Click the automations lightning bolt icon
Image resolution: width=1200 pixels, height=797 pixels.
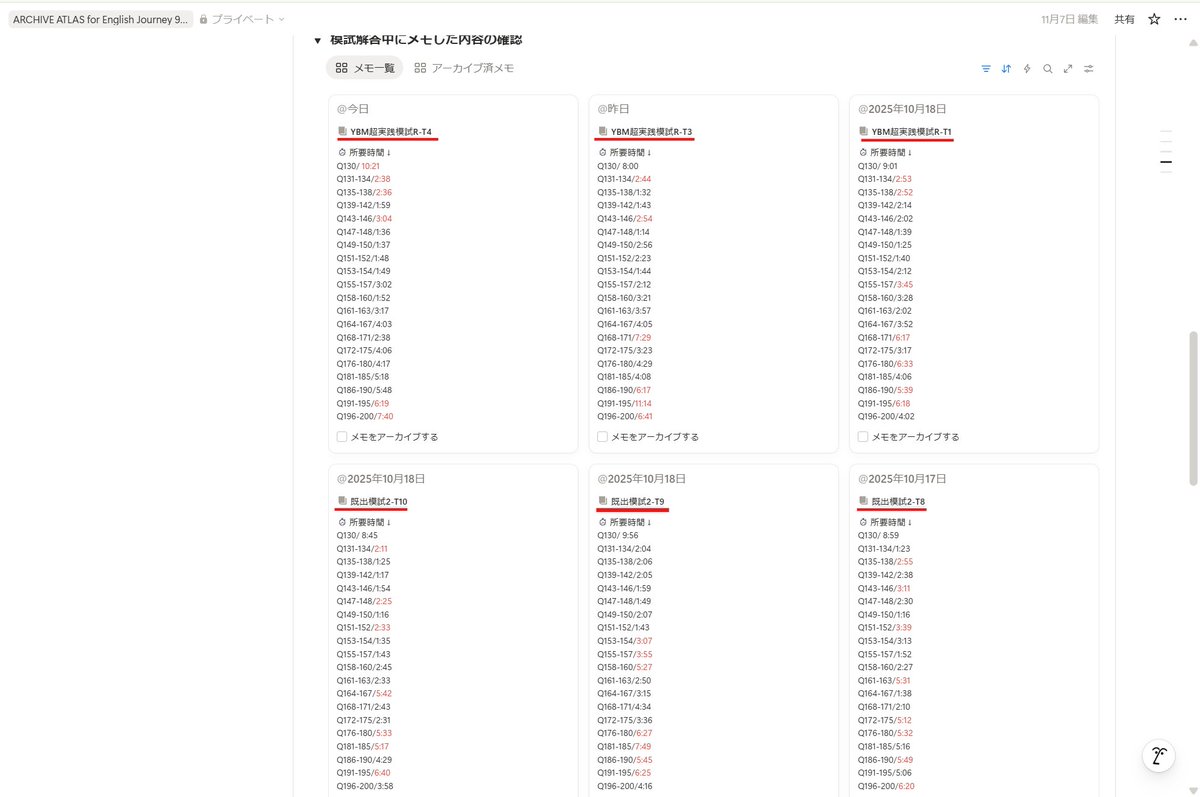point(1027,69)
